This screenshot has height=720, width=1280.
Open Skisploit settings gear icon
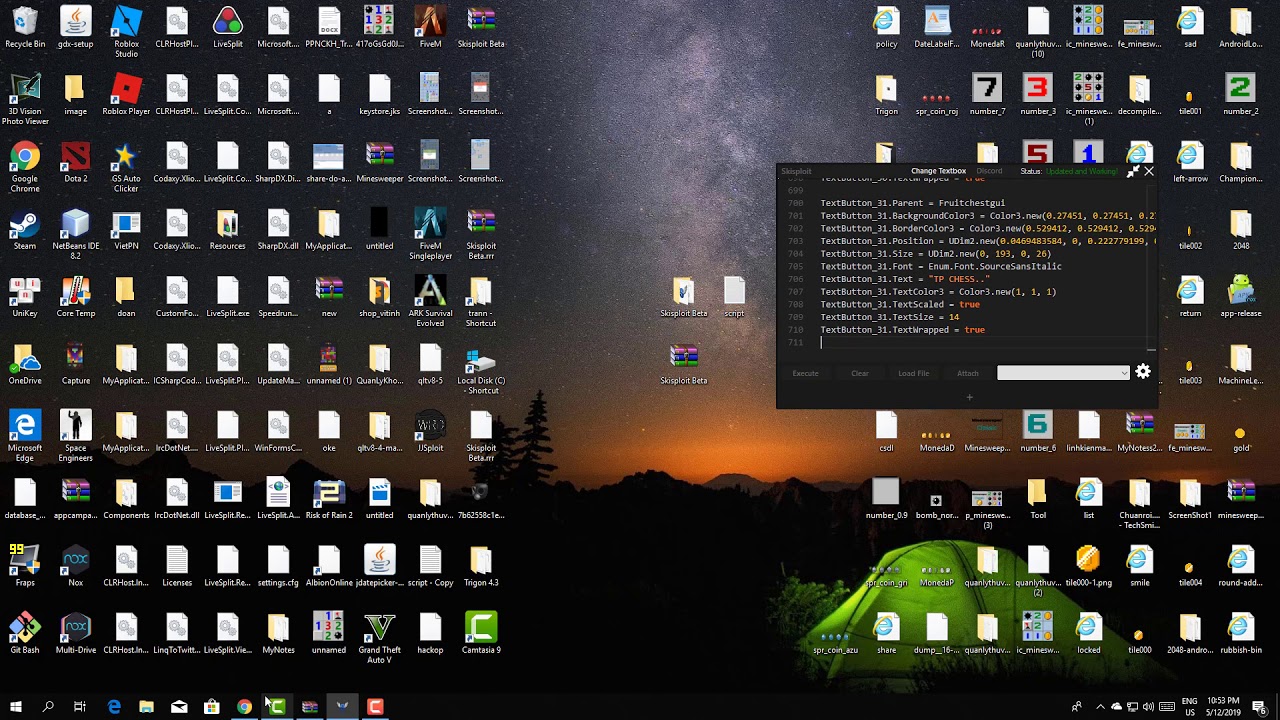pos(1143,372)
